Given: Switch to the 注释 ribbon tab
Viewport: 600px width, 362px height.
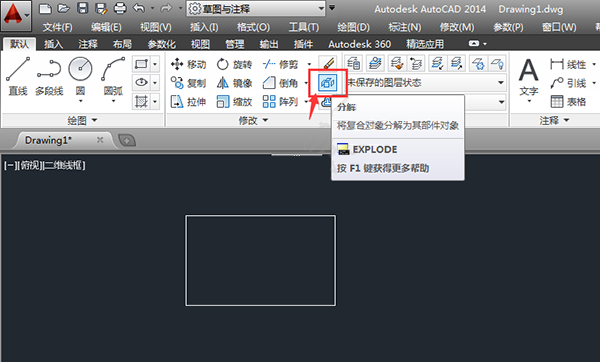Looking at the screenshot, I should click(x=88, y=44).
